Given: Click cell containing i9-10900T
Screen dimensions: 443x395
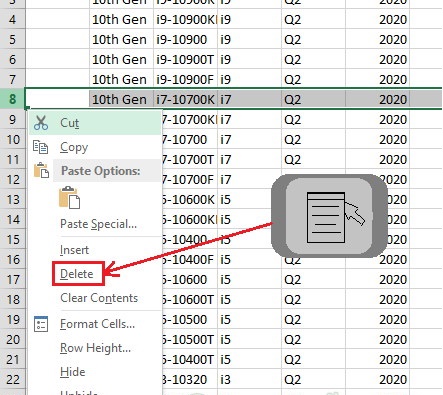Looking at the screenshot, I should coord(185,59).
